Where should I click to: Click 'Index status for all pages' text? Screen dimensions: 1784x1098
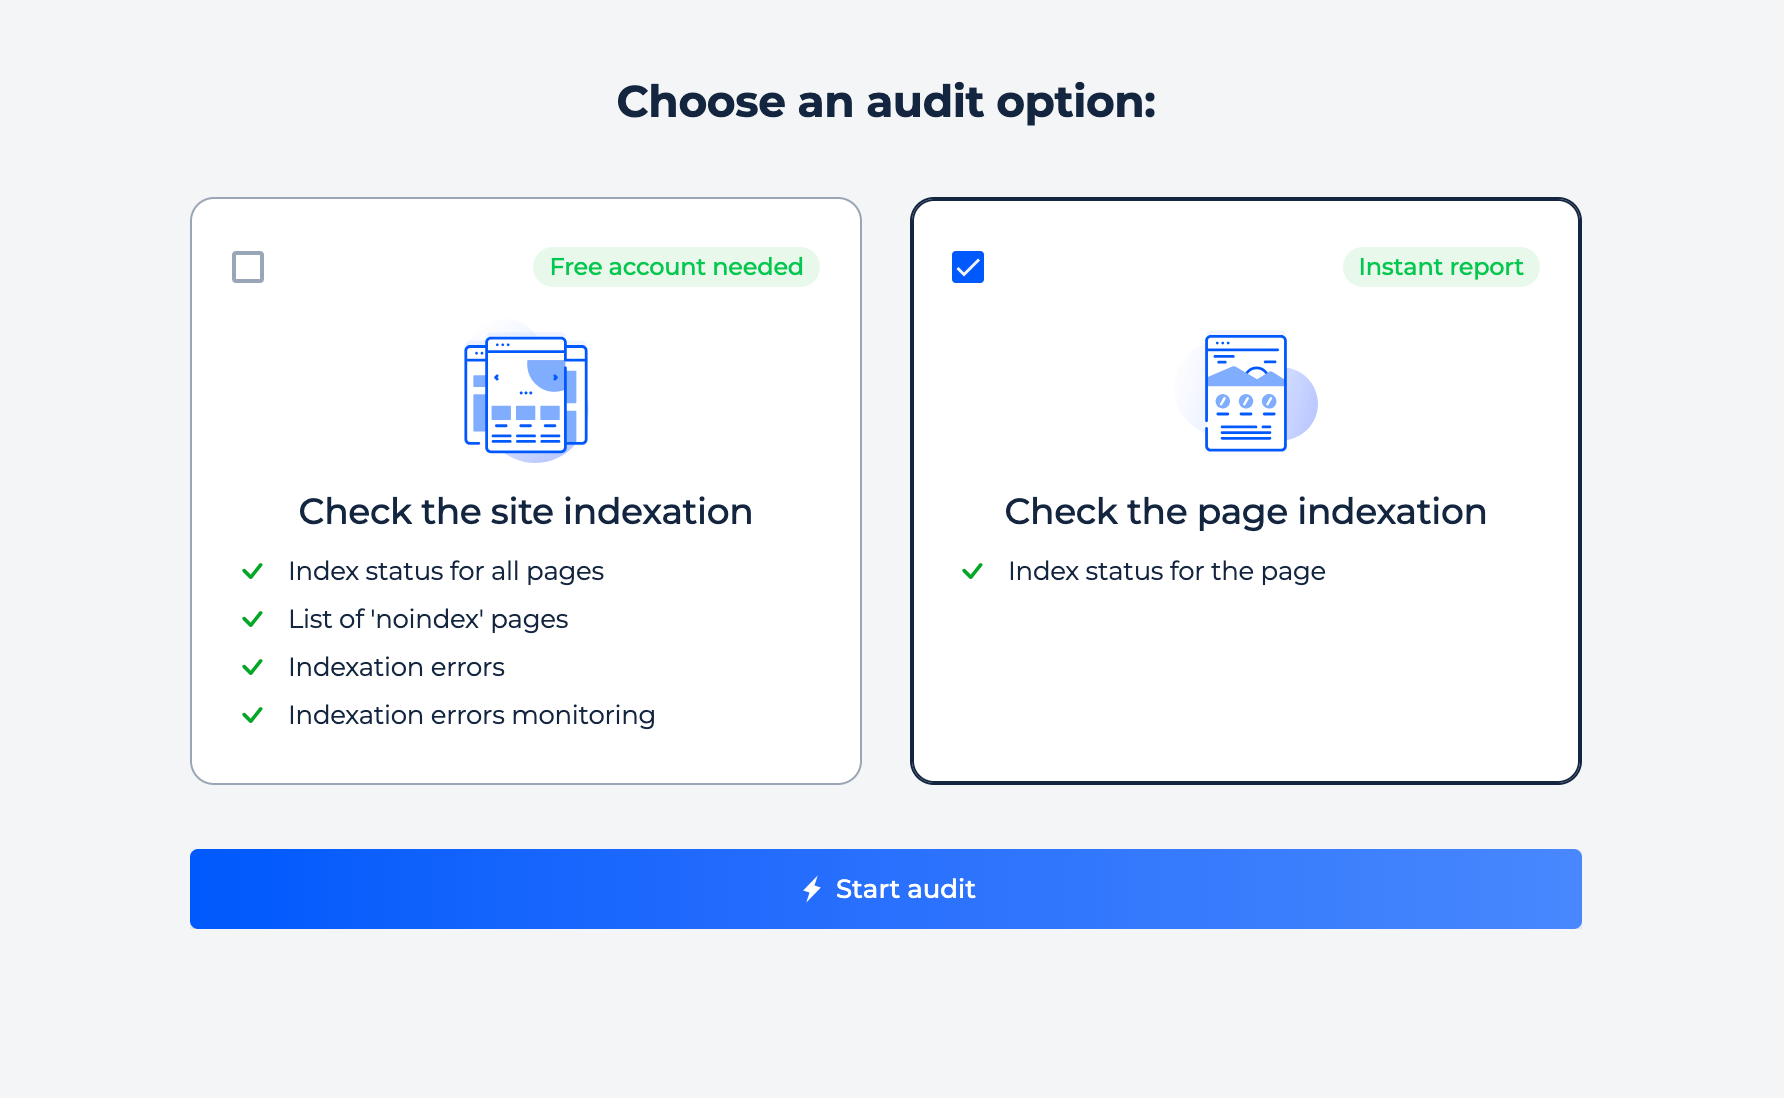(x=446, y=571)
